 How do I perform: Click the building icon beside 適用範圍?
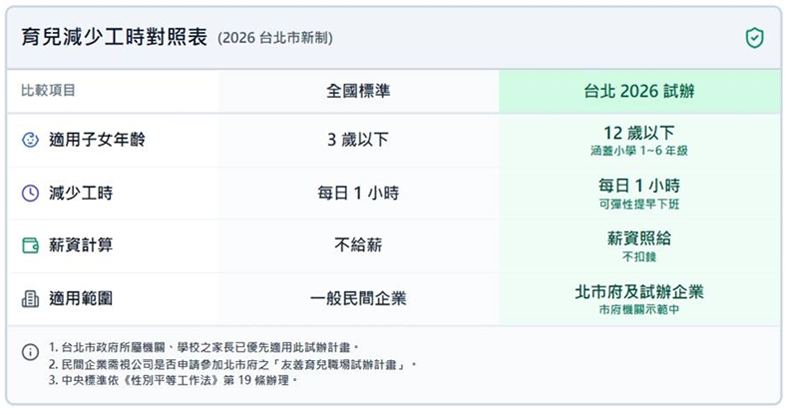tap(30, 298)
